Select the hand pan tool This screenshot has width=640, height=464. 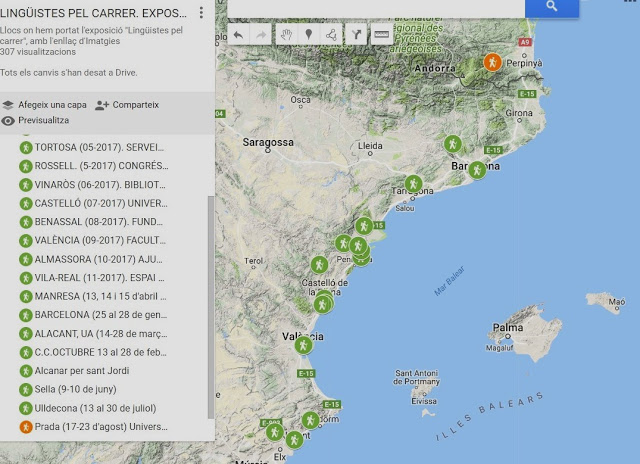[x=287, y=35]
